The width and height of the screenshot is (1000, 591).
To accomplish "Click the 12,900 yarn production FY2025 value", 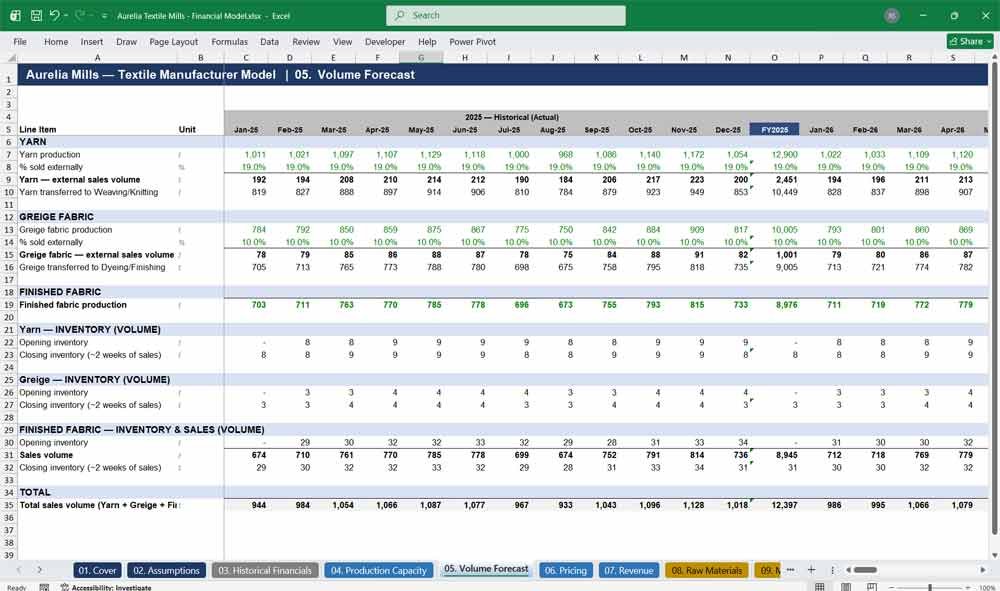I will pyautogui.click(x=784, y=154).
